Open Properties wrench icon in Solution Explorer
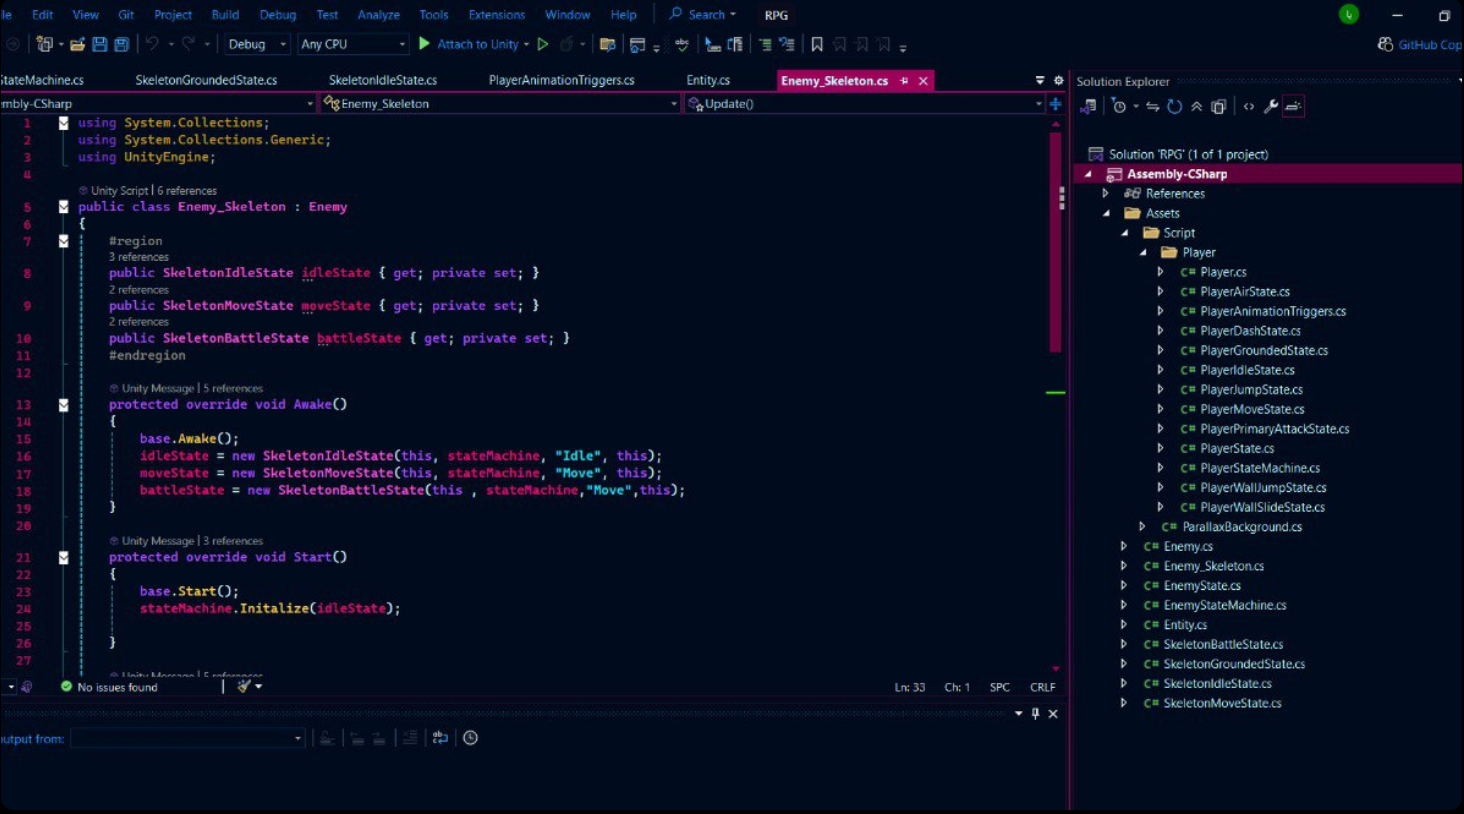This screenshot has width=1464, height=814. (1270, 106)
